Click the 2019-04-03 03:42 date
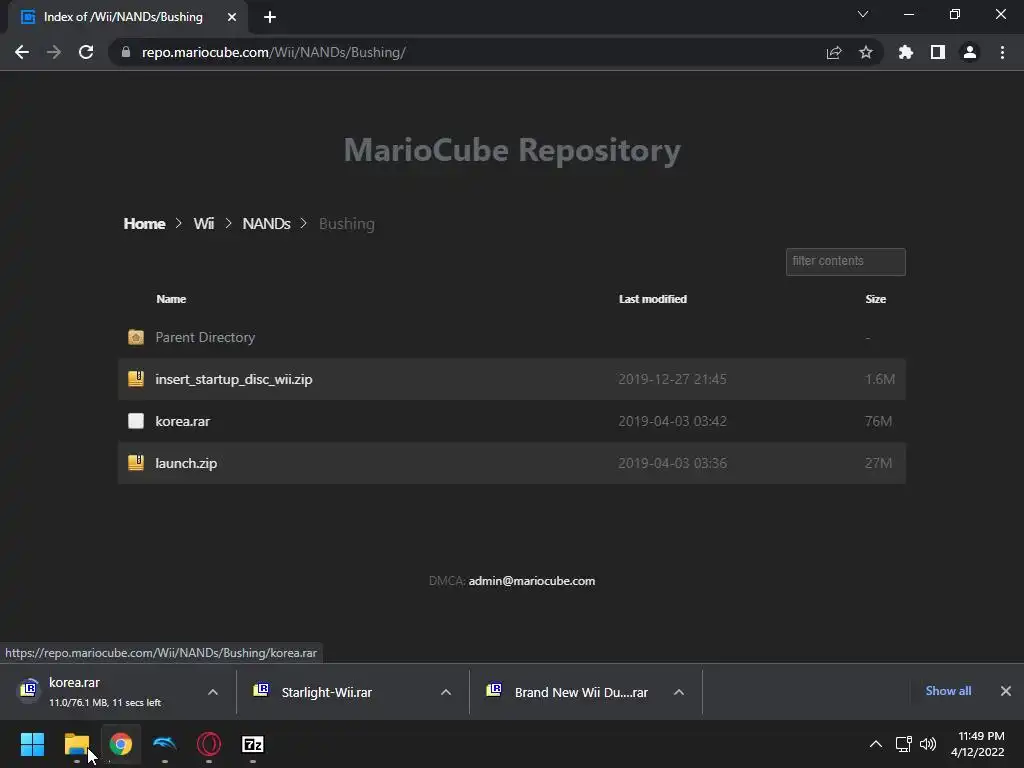The width and height of the screenshot is (1024, 768). point(672,421)
